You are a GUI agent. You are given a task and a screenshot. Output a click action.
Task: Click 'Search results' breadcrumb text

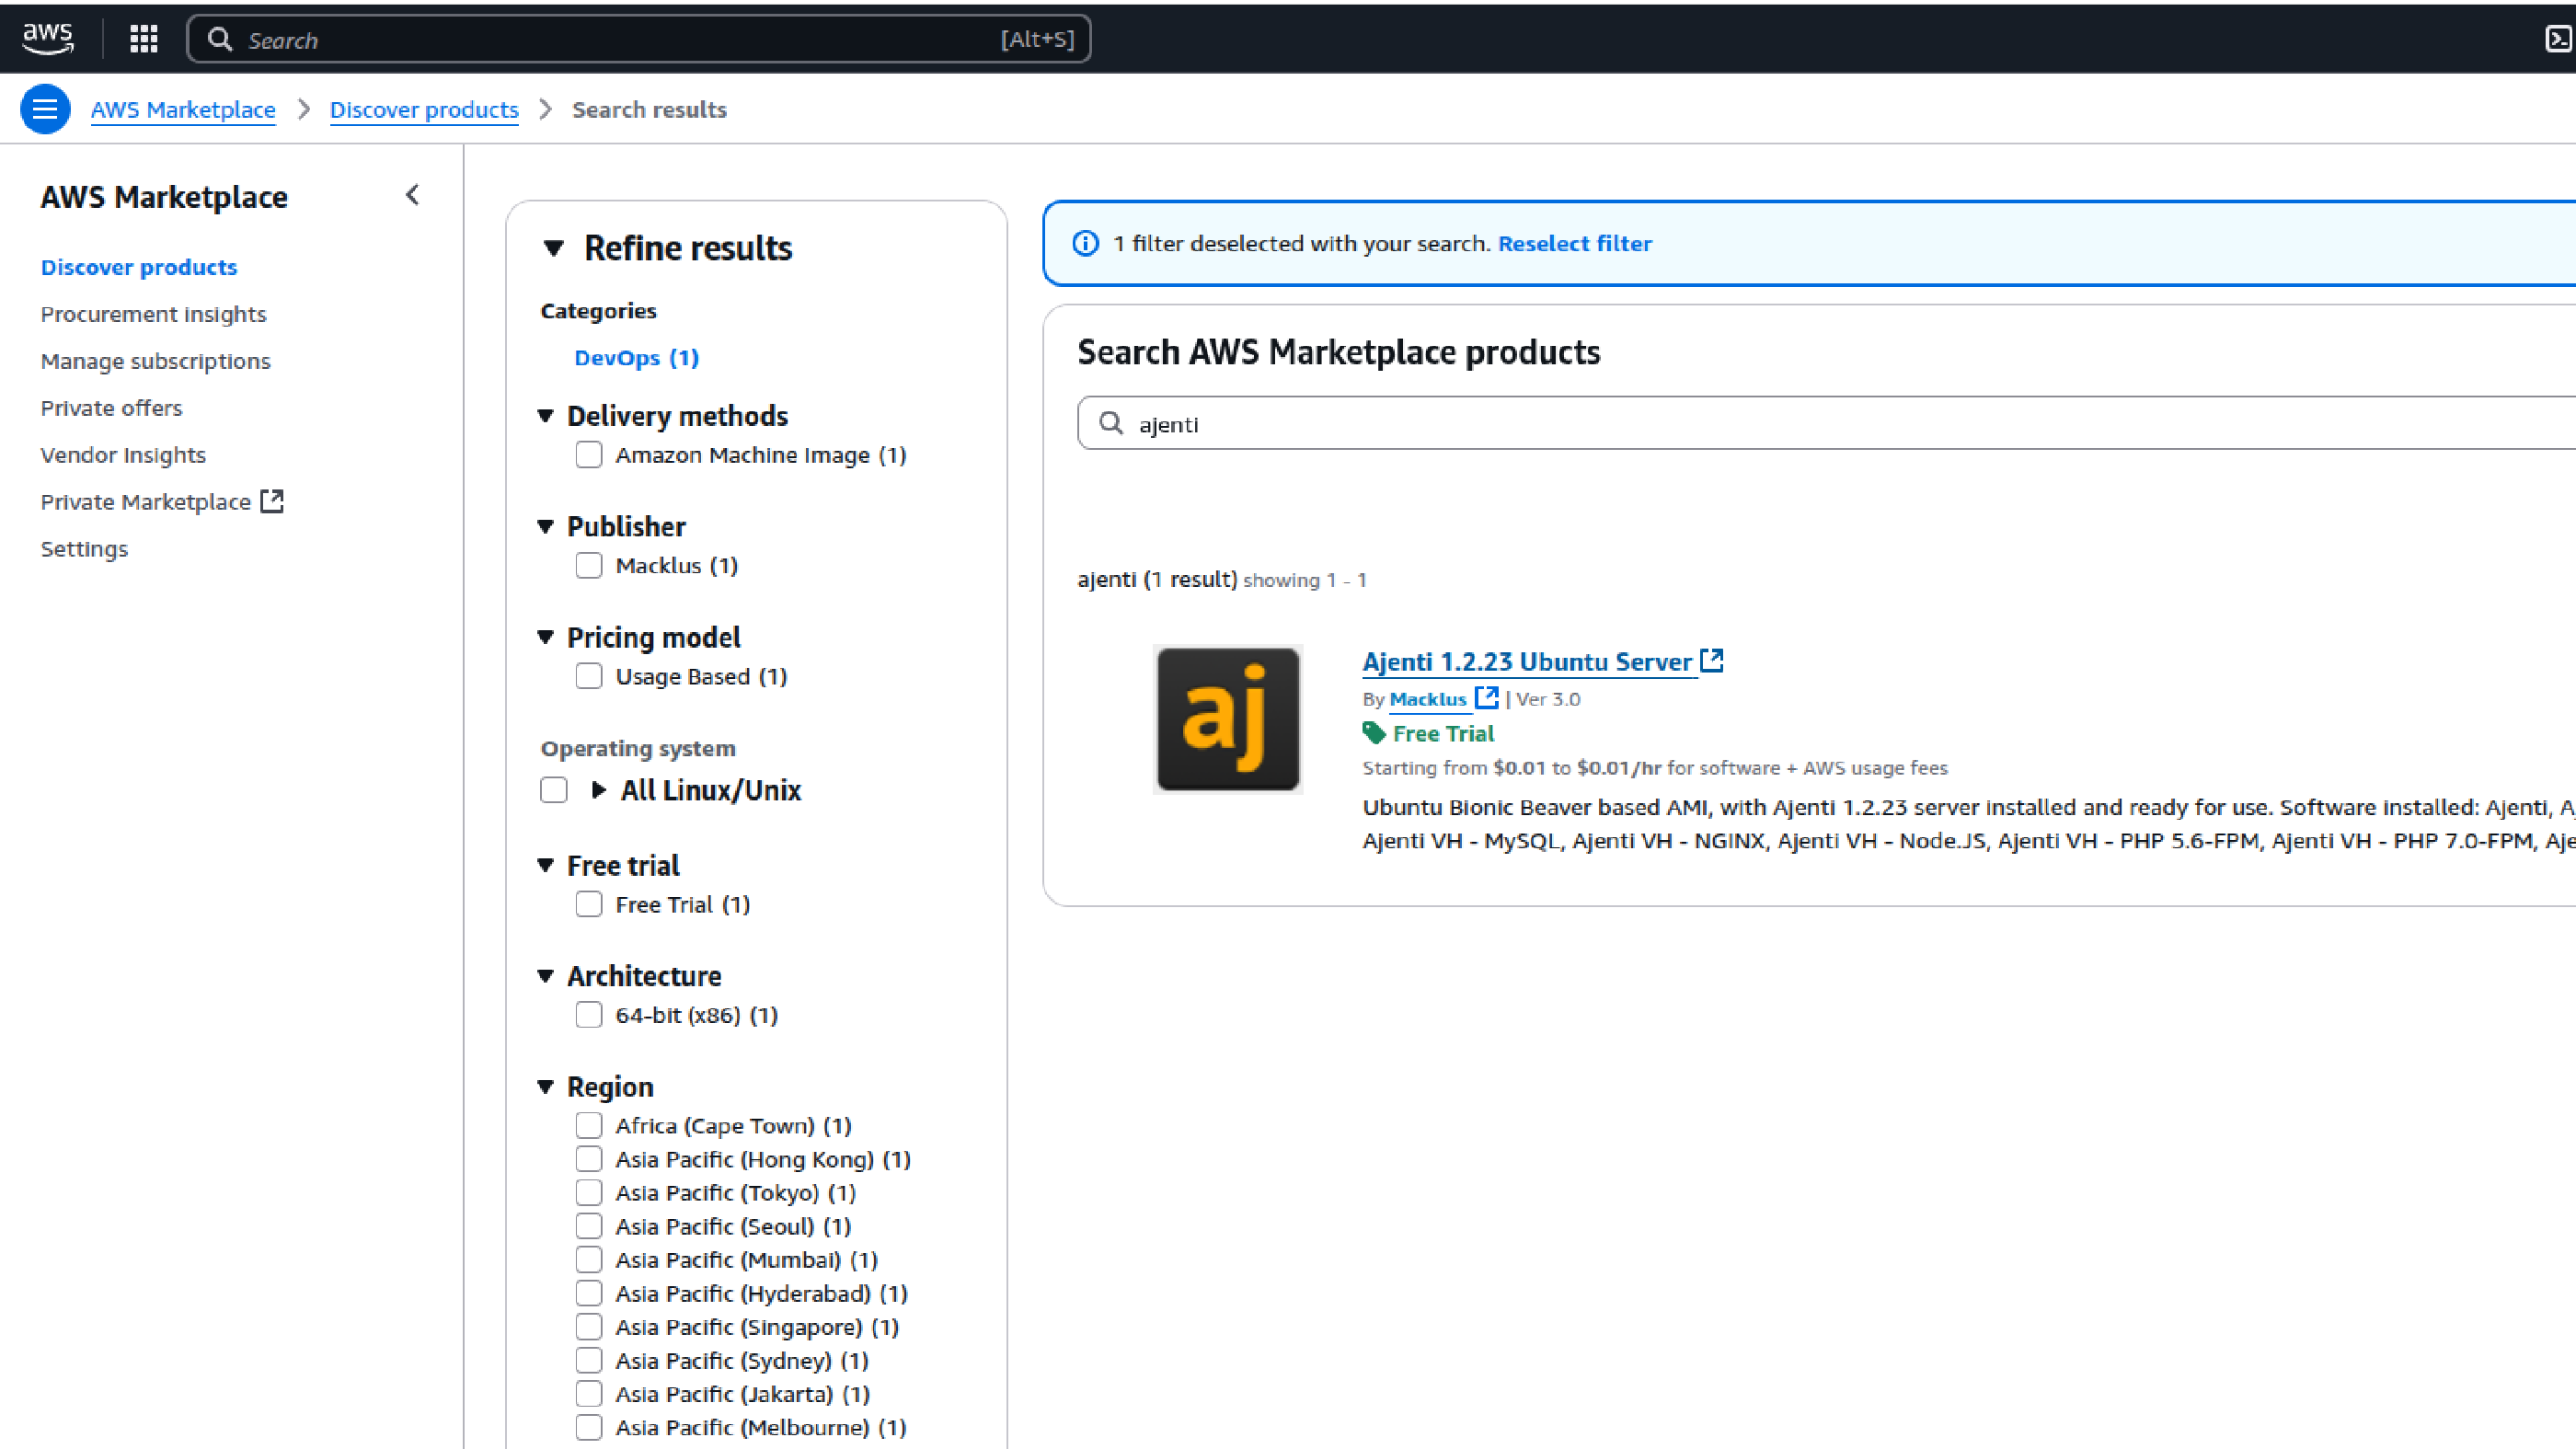pyautogui.click(x=649, y=109)
